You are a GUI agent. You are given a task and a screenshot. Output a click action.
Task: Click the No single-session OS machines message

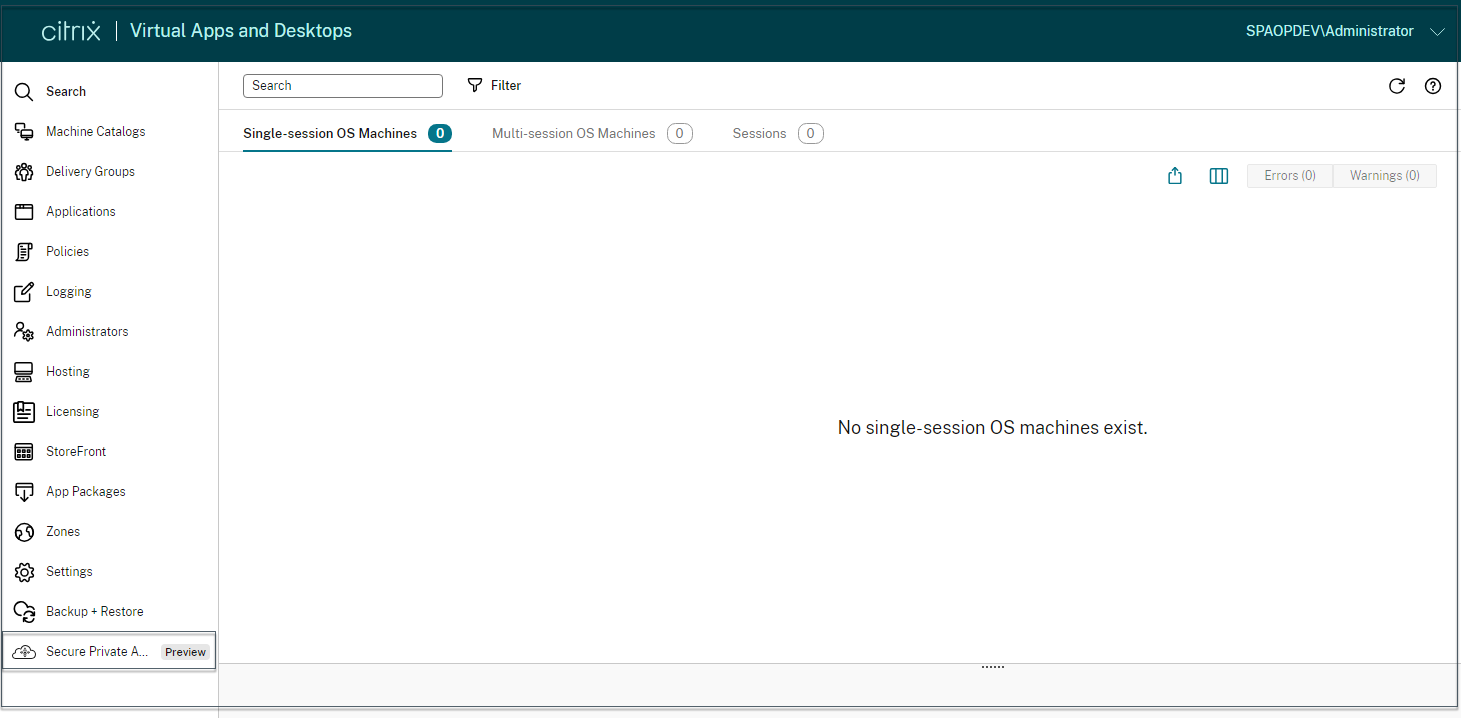click(x=993, y=428)
